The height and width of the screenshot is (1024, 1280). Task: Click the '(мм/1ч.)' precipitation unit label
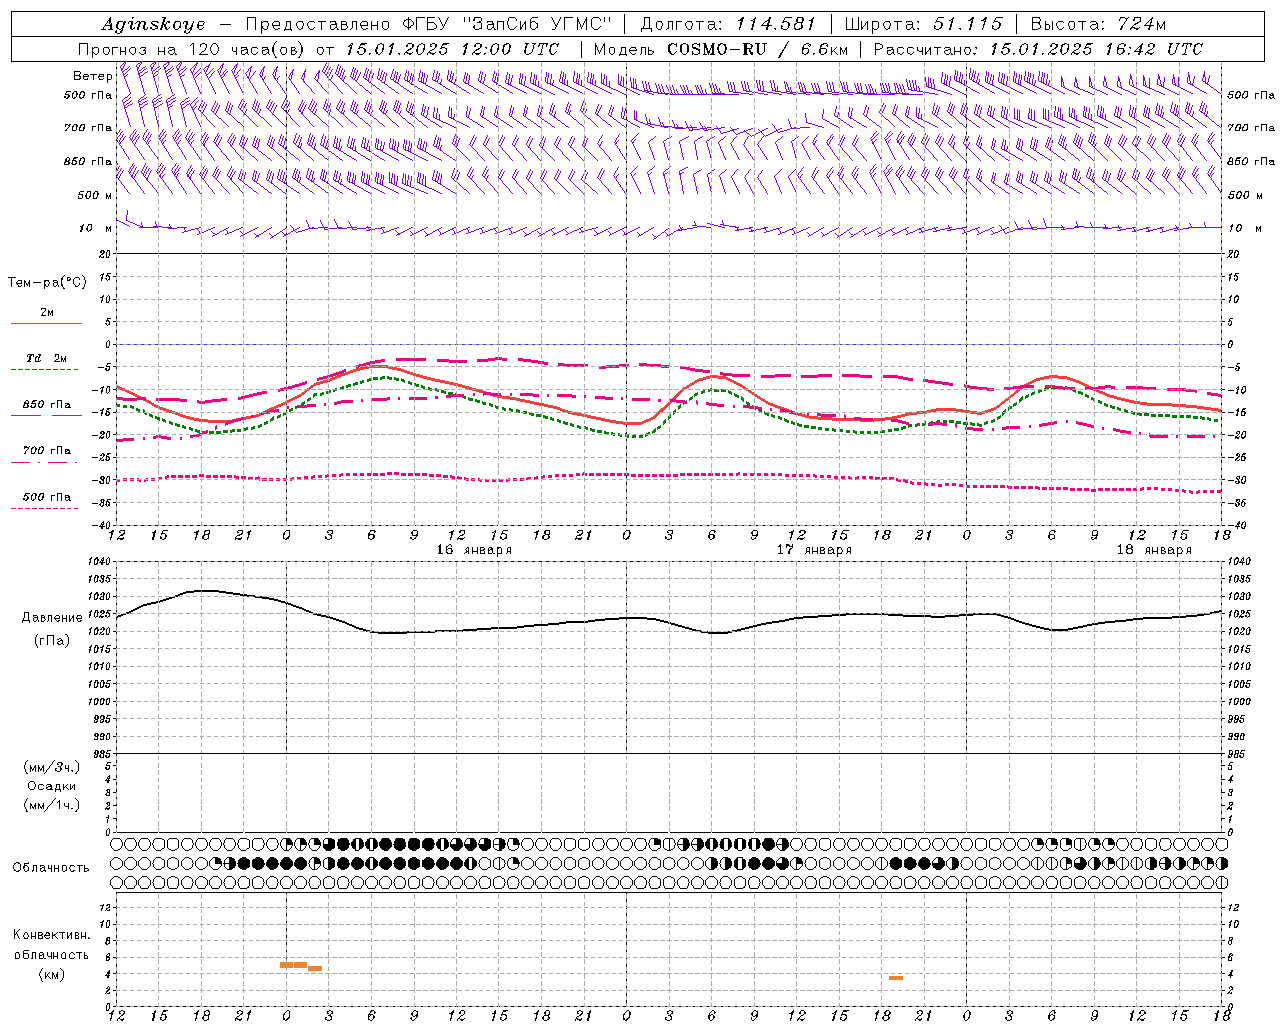(52, 805)
